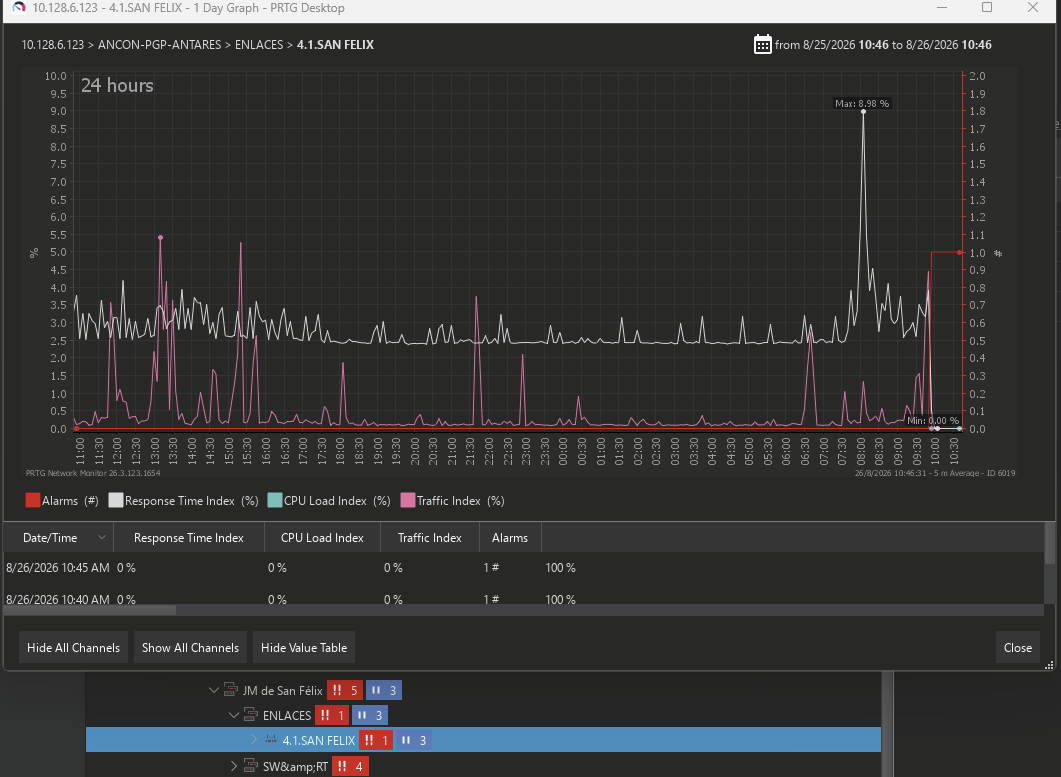The image size is (1061, 777).
Task: Click the pink Traffic Index color swatch
Action: 407,501
